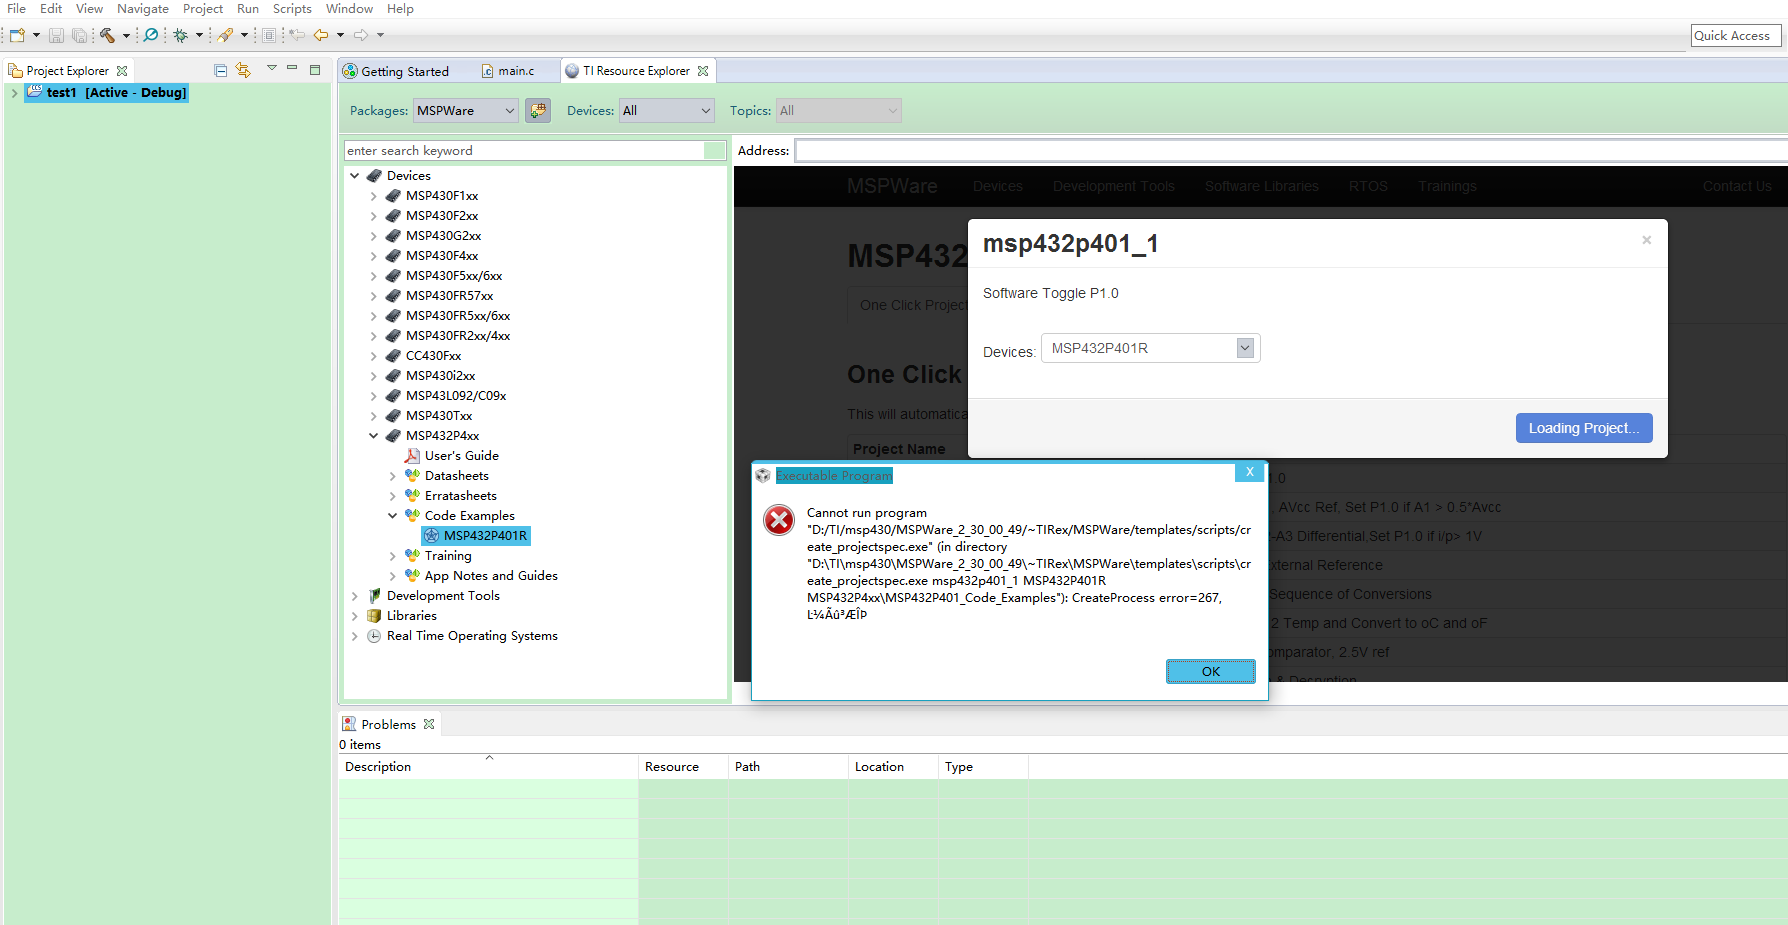The width and height of the screenshot is (1788, 925).
Task: Close the TI Resource Explorer tab
Action: point(703,71)
